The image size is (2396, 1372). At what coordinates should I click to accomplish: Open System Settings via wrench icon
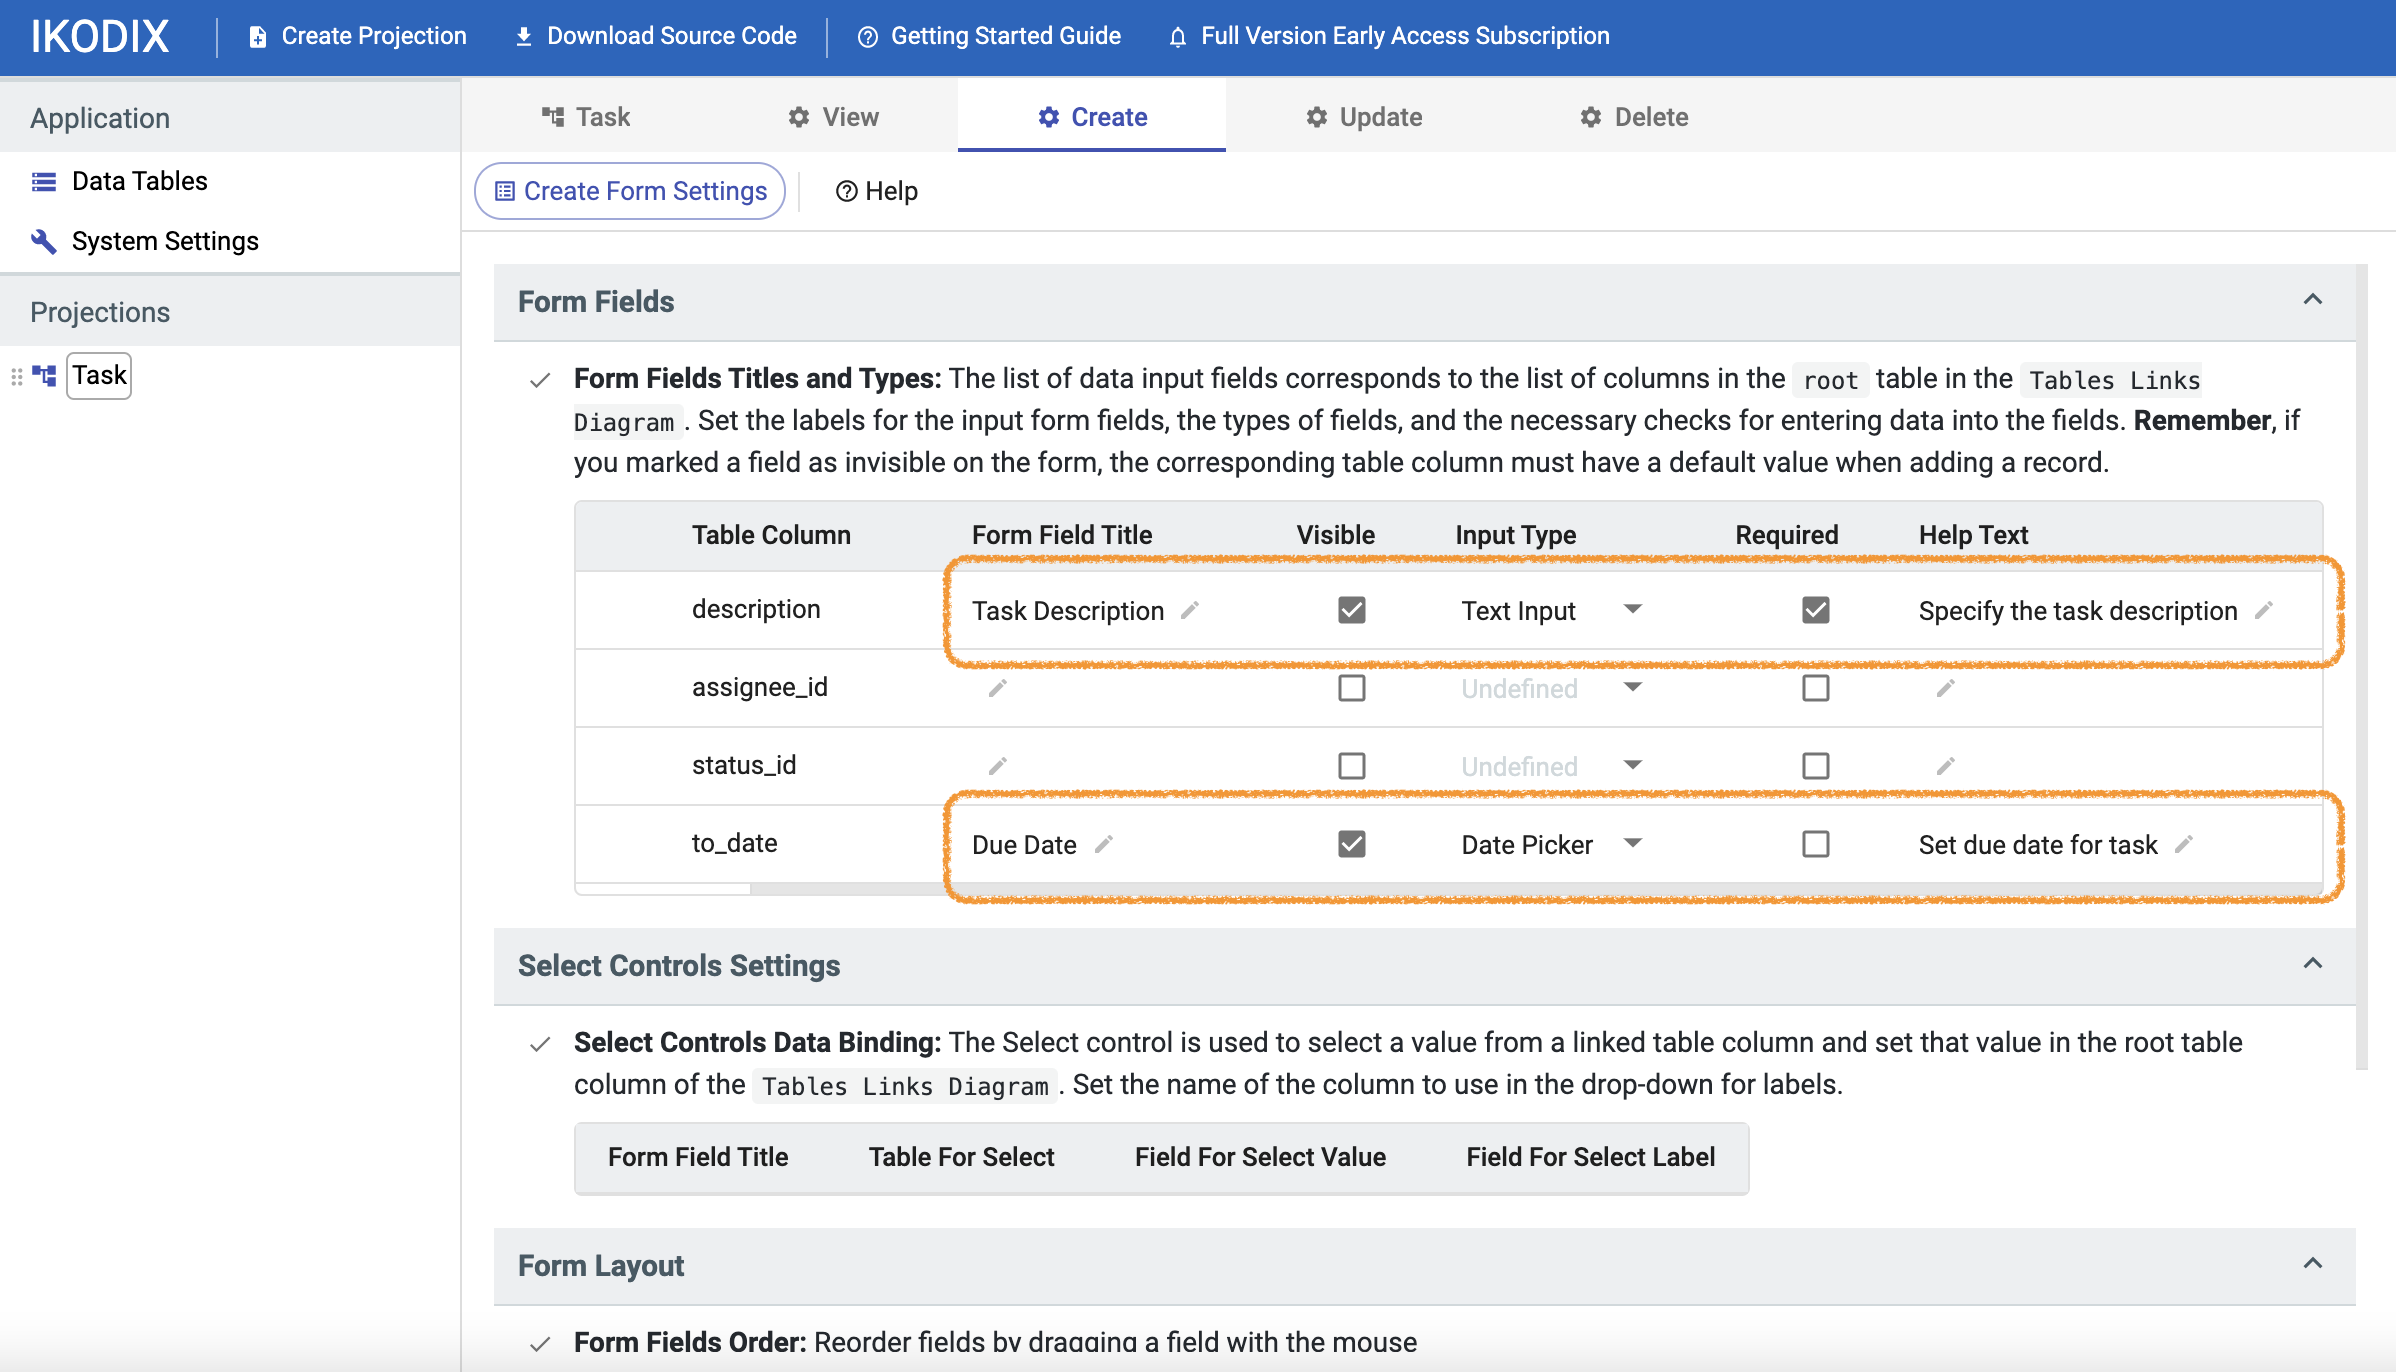[42, 241]
